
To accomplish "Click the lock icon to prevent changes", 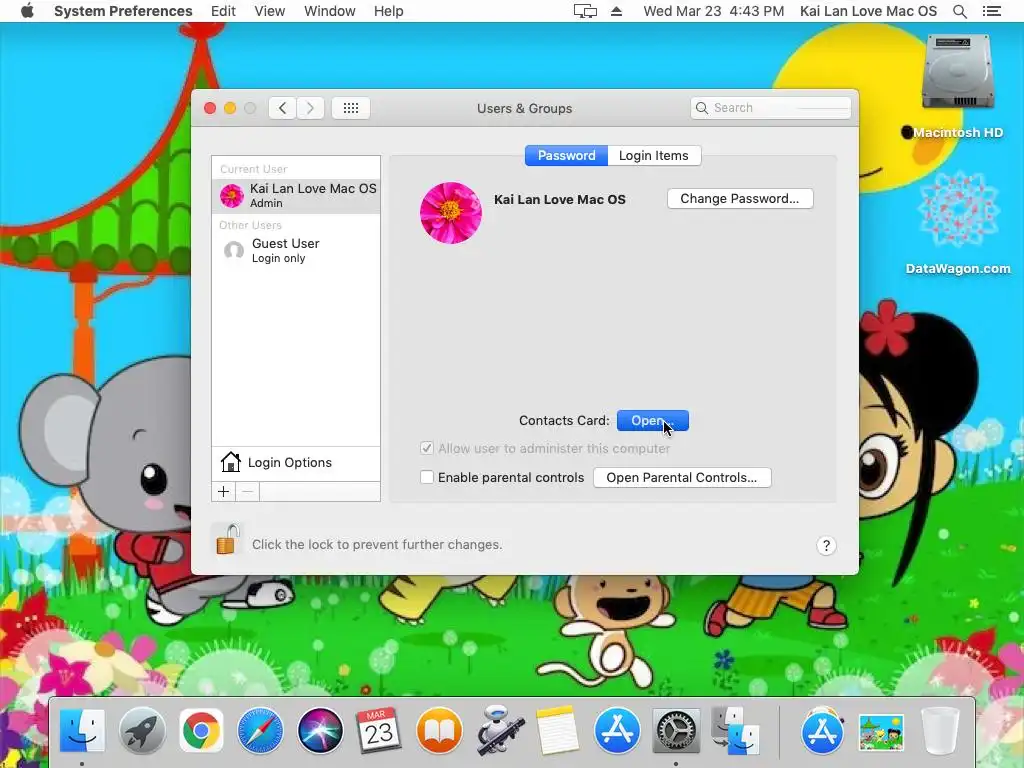I will [x=227, y=539].
